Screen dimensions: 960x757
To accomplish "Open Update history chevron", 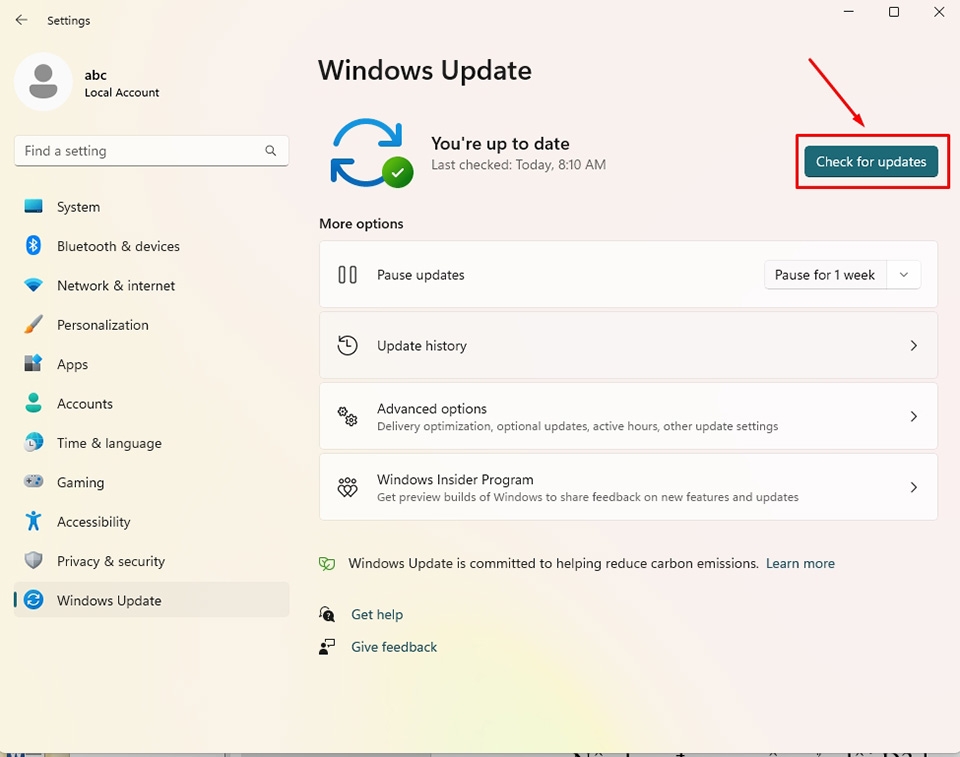I will coord(913,345).
